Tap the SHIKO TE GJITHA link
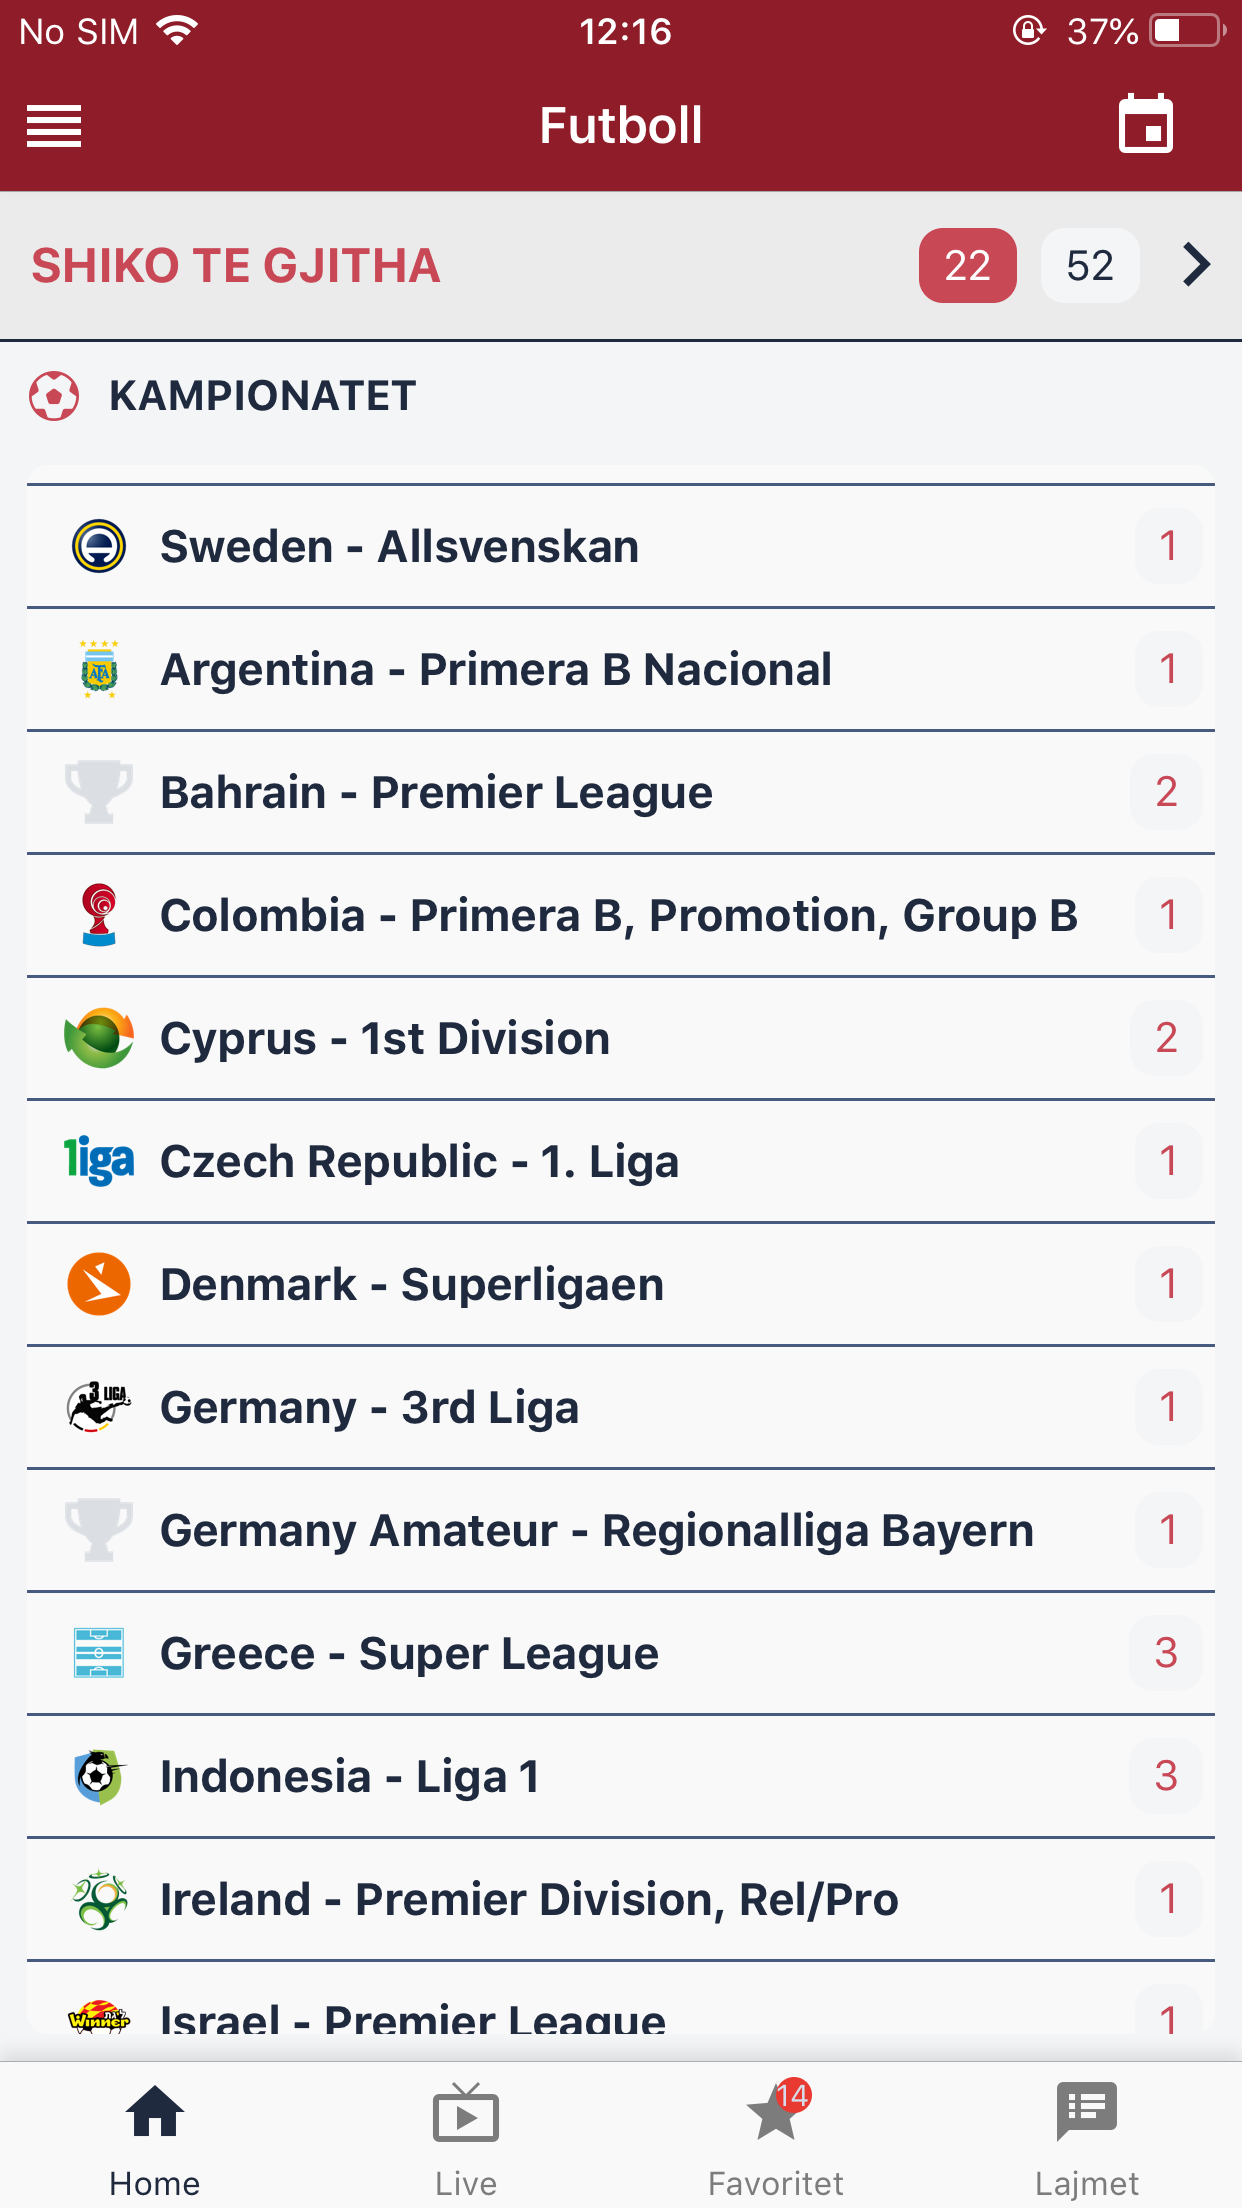This screenshot has width=1242, height=2208. 236,266
